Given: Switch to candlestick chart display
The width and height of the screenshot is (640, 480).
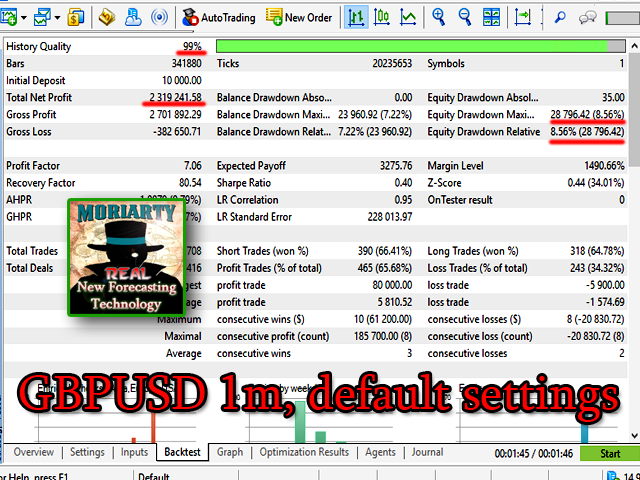Looking at the screenshot, I should click(x=382, y=17).
